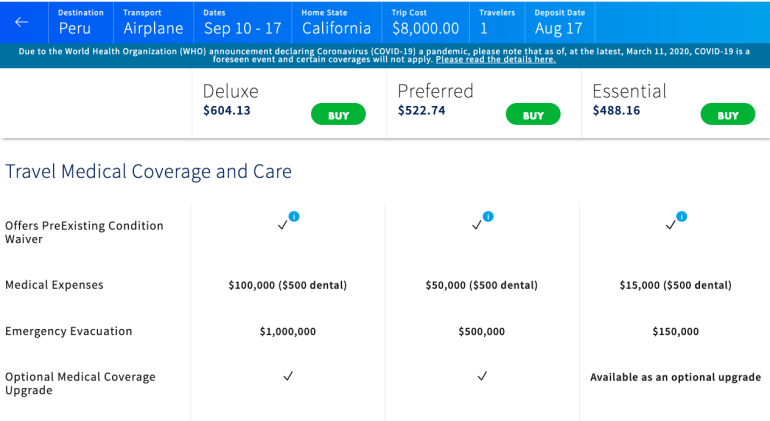Click Essential 'Available as an optional upgrade' text
This screenshot has width=770, height=421.
(675, 377)
